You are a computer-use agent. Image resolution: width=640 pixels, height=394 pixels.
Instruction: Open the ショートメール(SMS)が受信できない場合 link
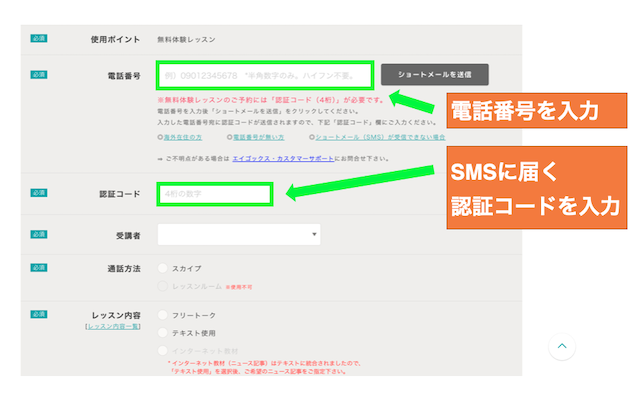380,137
